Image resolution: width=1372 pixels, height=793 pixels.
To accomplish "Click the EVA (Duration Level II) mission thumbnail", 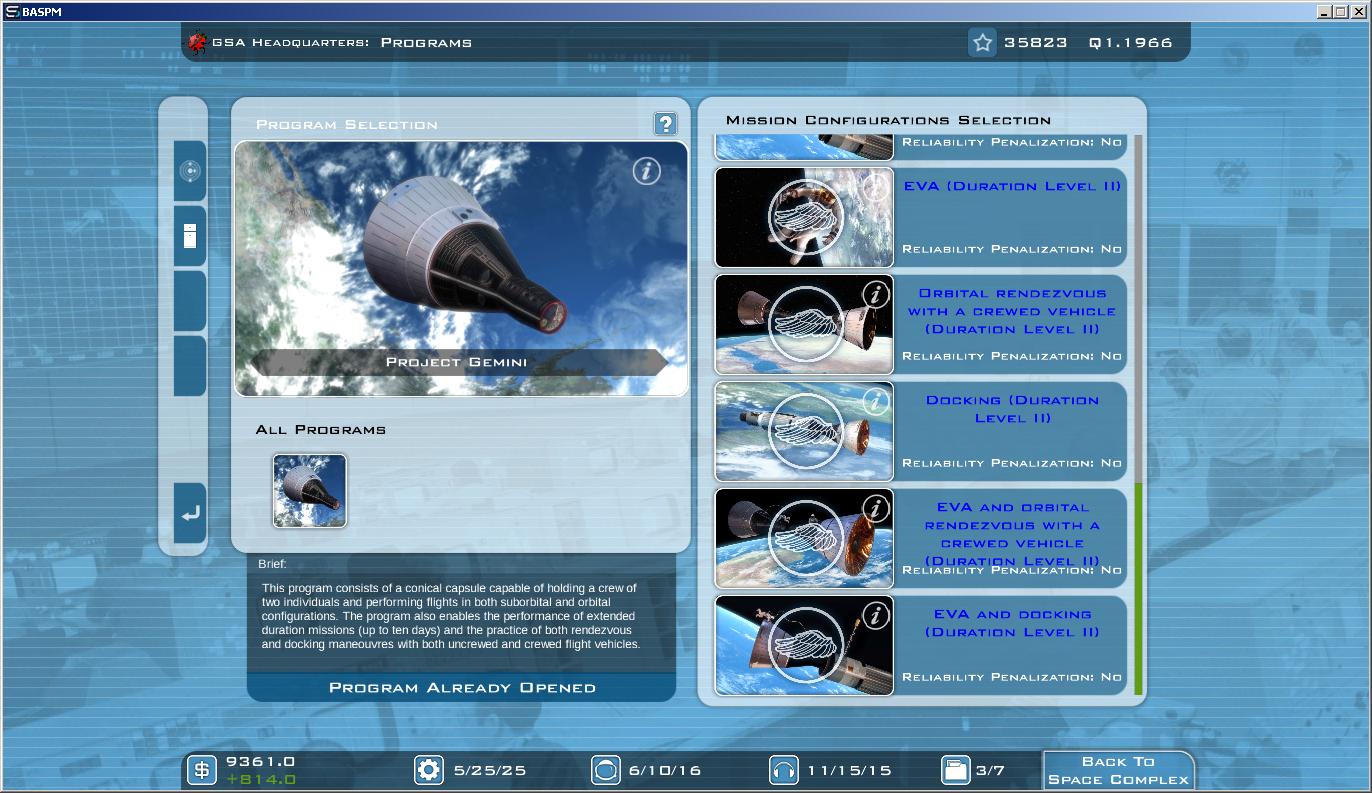I will (804, 217).
